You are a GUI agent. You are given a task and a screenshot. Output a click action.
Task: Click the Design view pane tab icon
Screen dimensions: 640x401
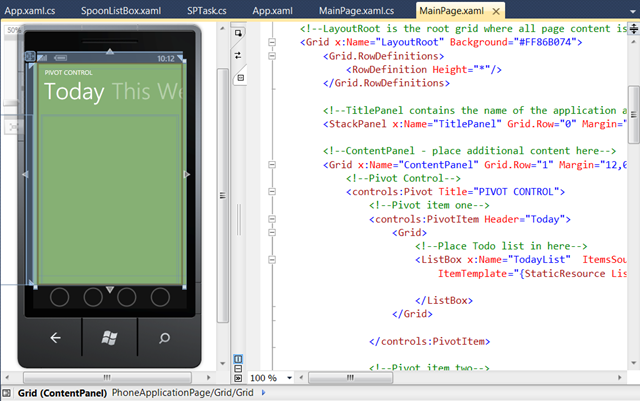pyautogui.click(x=238, y=33)
